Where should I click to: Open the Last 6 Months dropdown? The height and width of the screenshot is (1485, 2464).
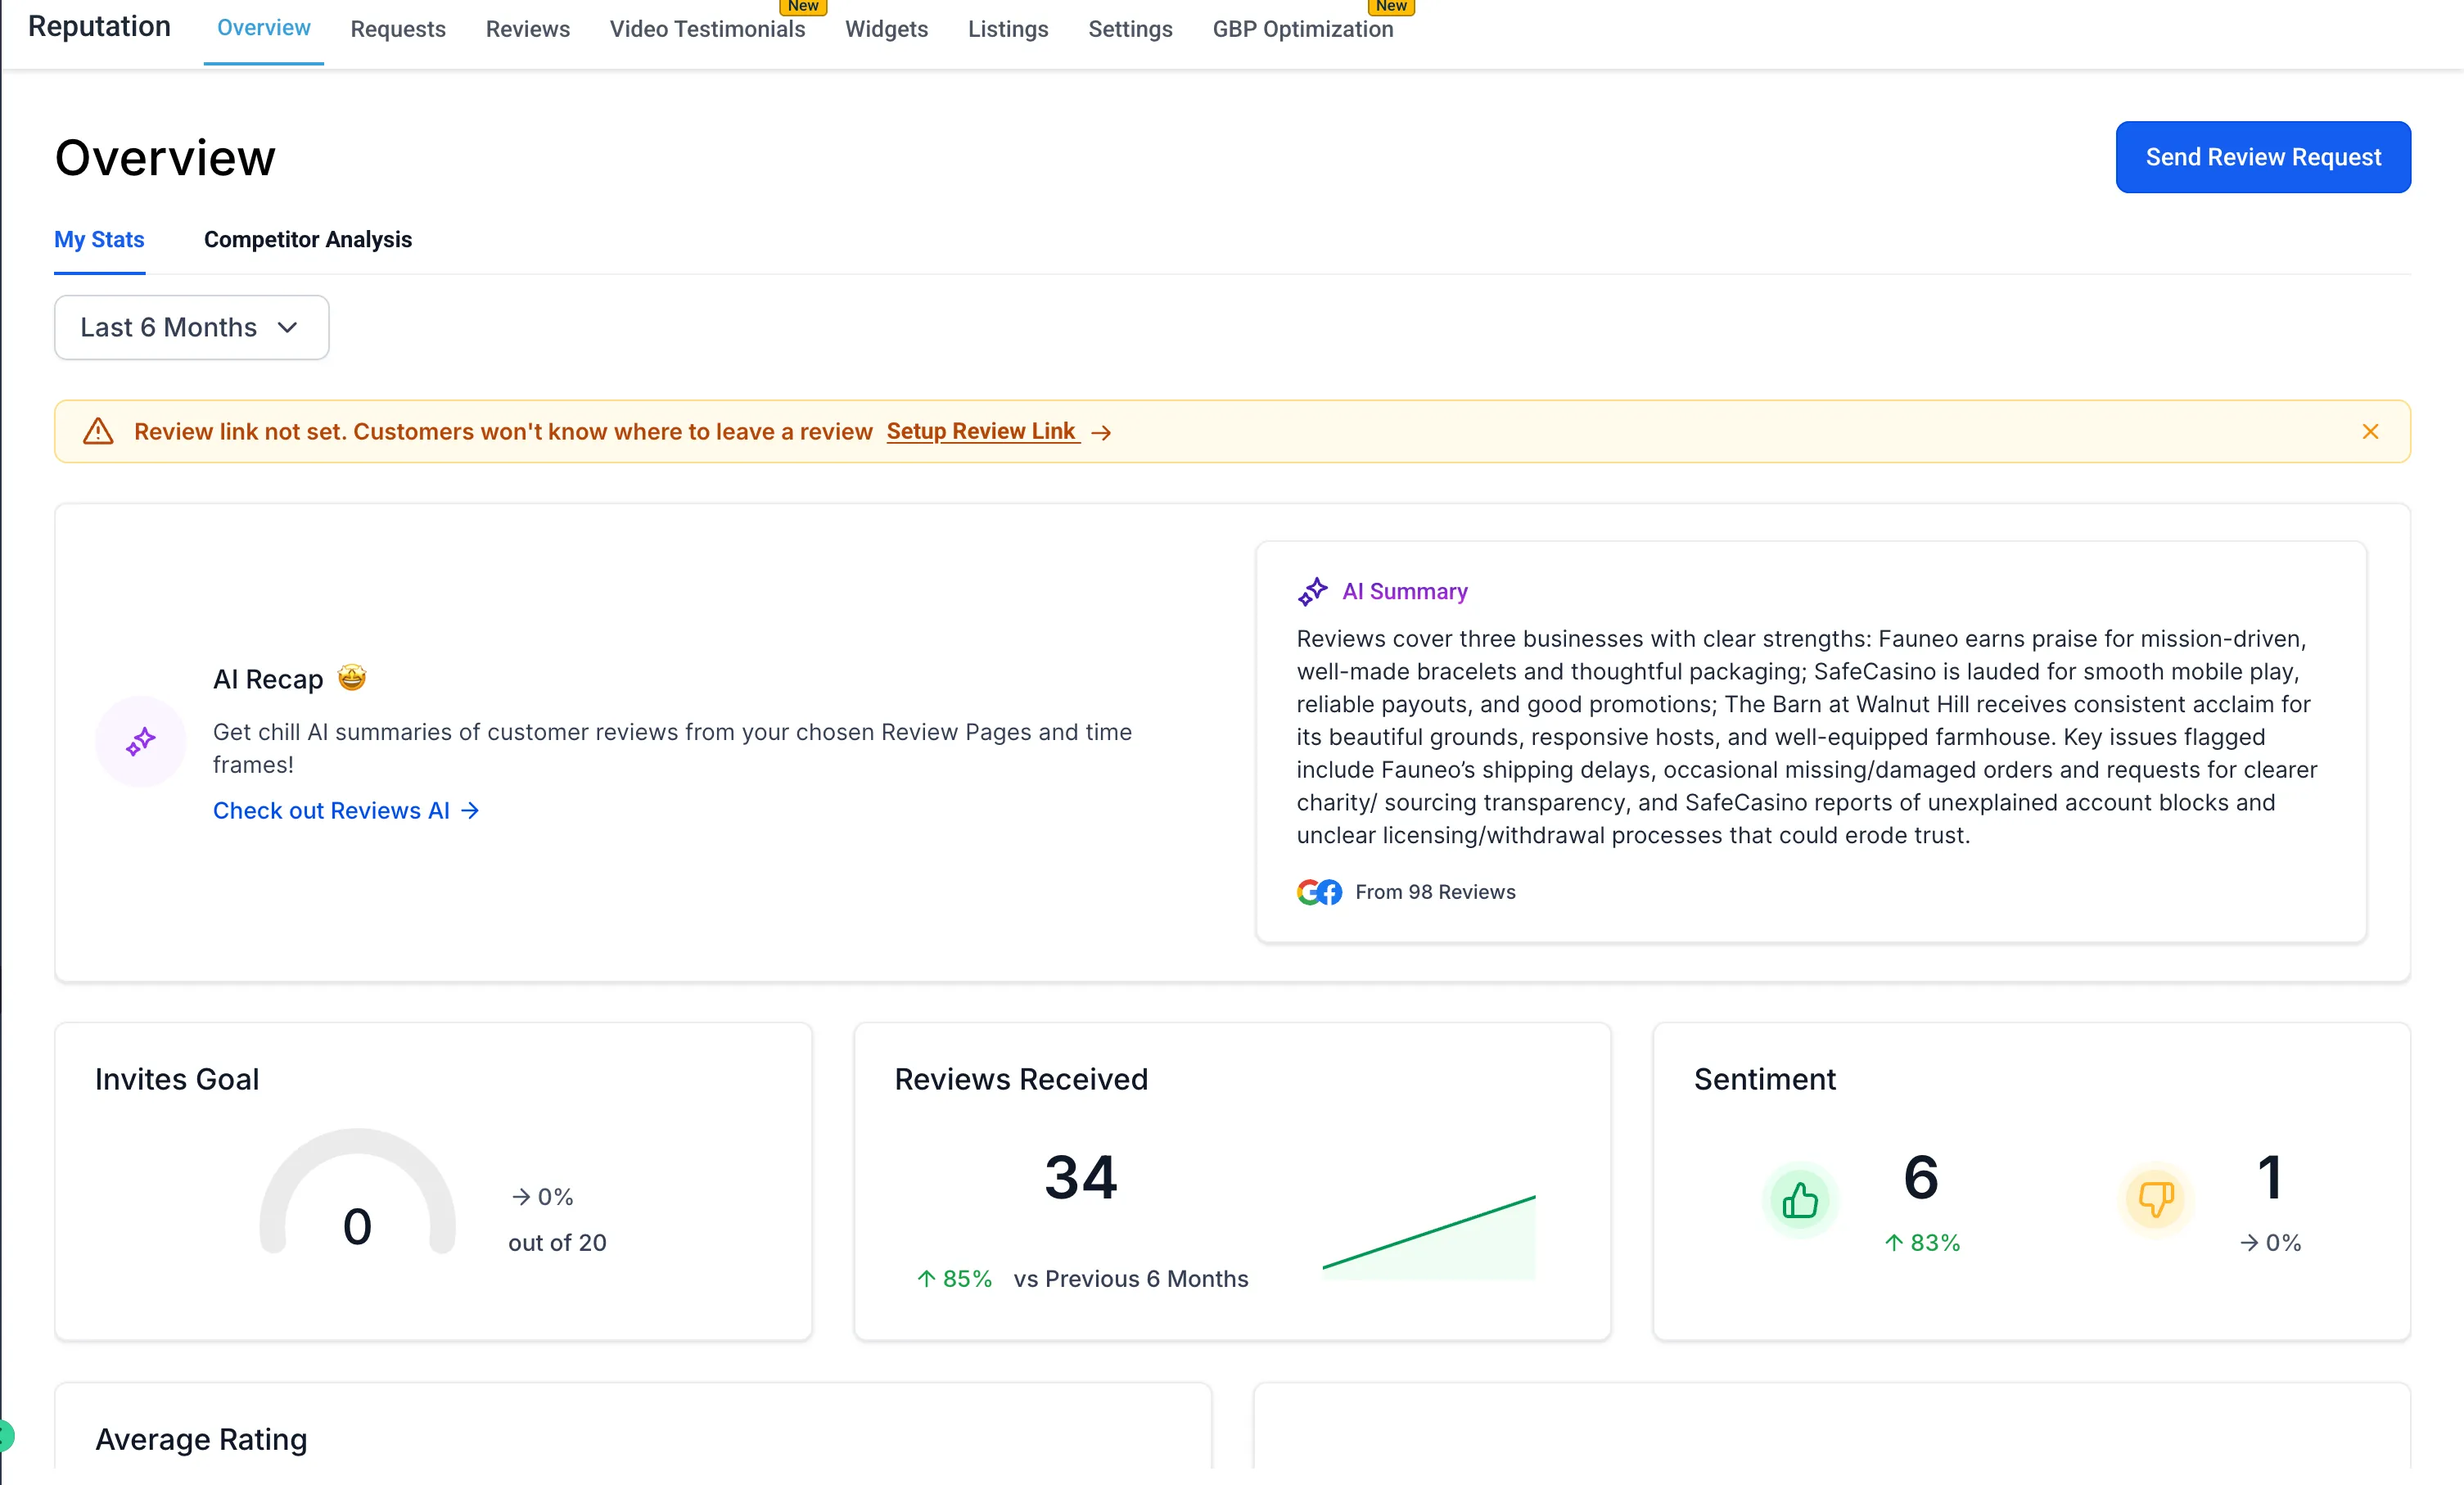click(191, 327)
